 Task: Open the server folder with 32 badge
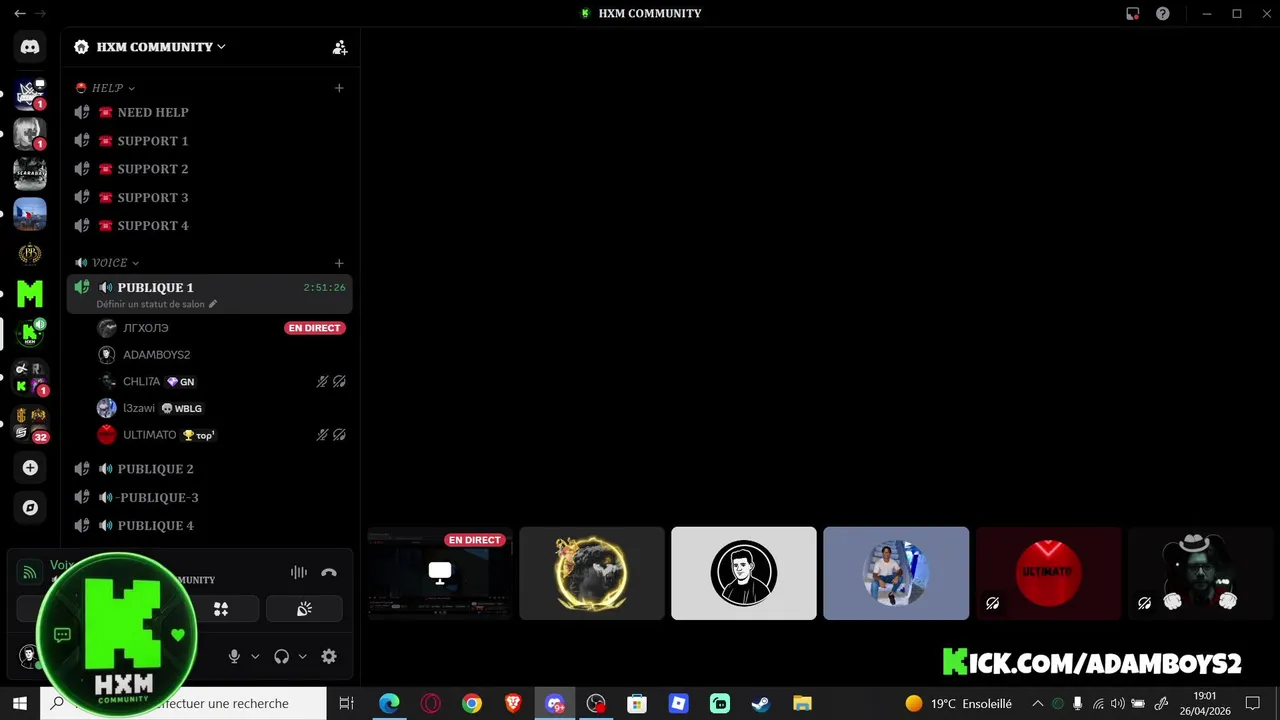click(30, 425)
